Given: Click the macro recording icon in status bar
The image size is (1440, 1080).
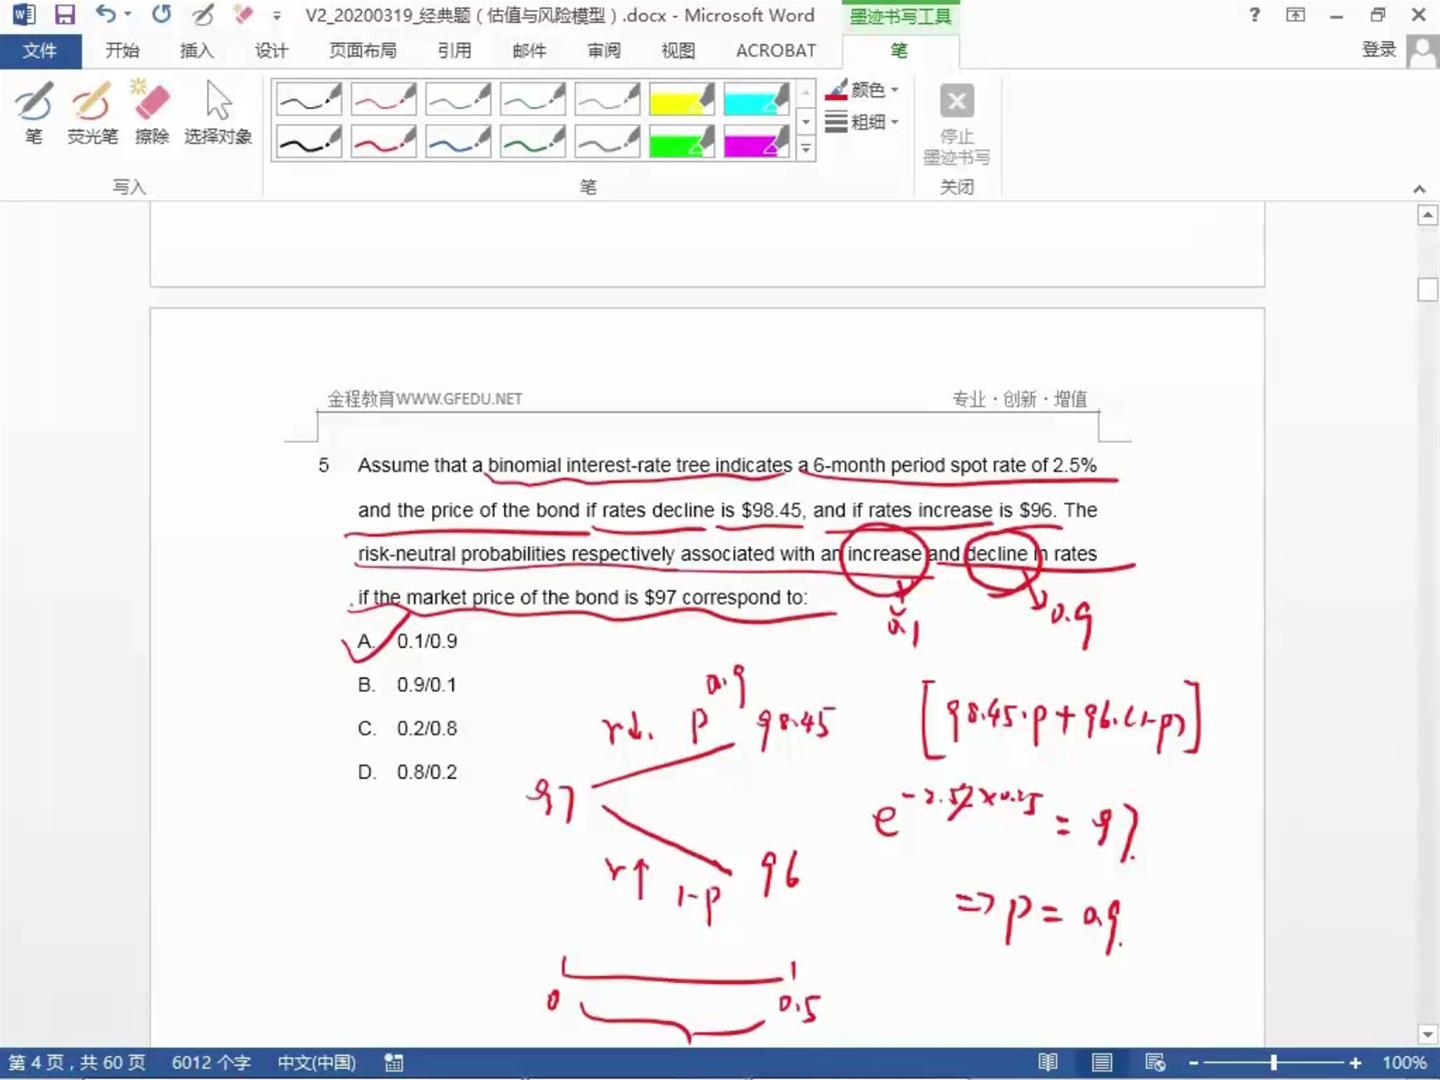Looking at the screenshot, I should (394, 1063).
